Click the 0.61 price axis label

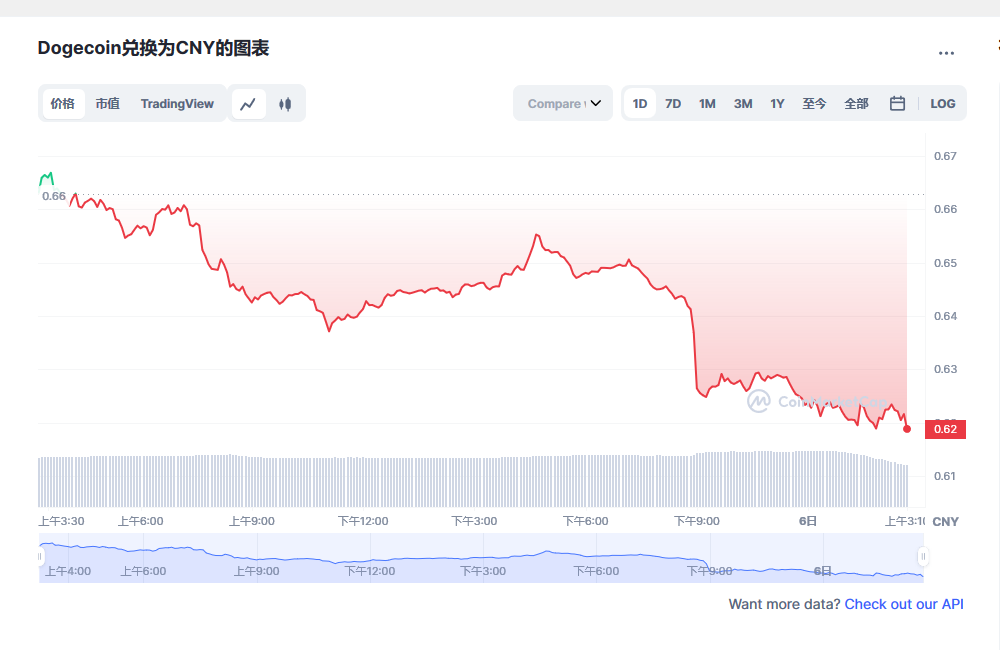pos(945,476)
